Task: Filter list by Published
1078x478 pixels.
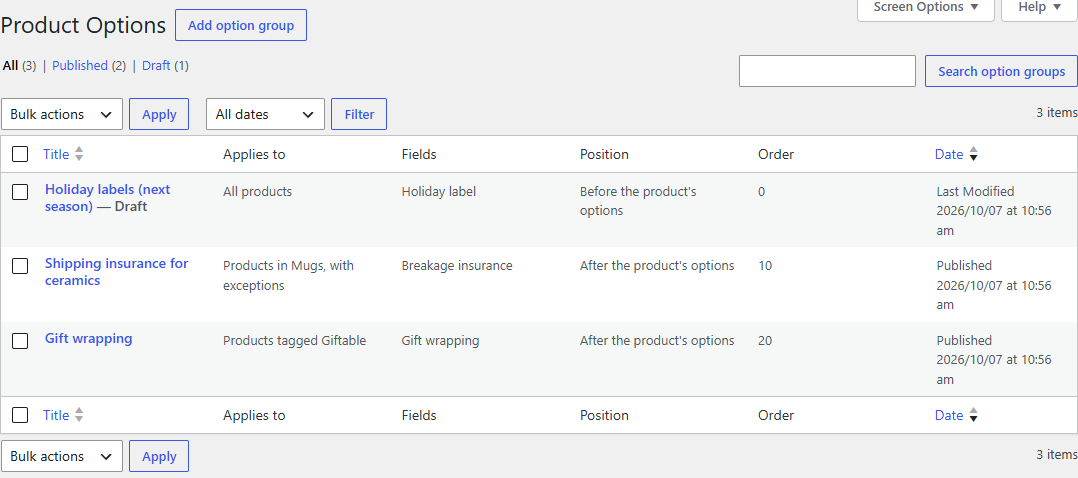Action: click(x=80, y=65)
